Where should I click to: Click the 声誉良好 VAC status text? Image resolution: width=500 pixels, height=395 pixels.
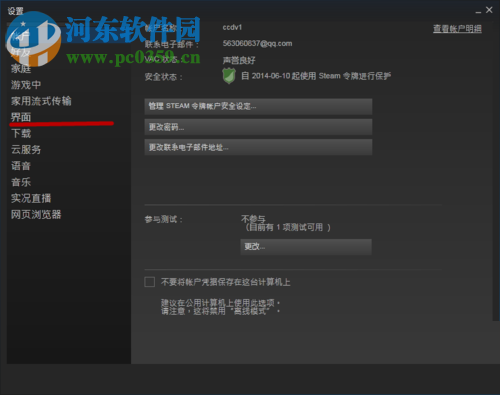(239, 60)
